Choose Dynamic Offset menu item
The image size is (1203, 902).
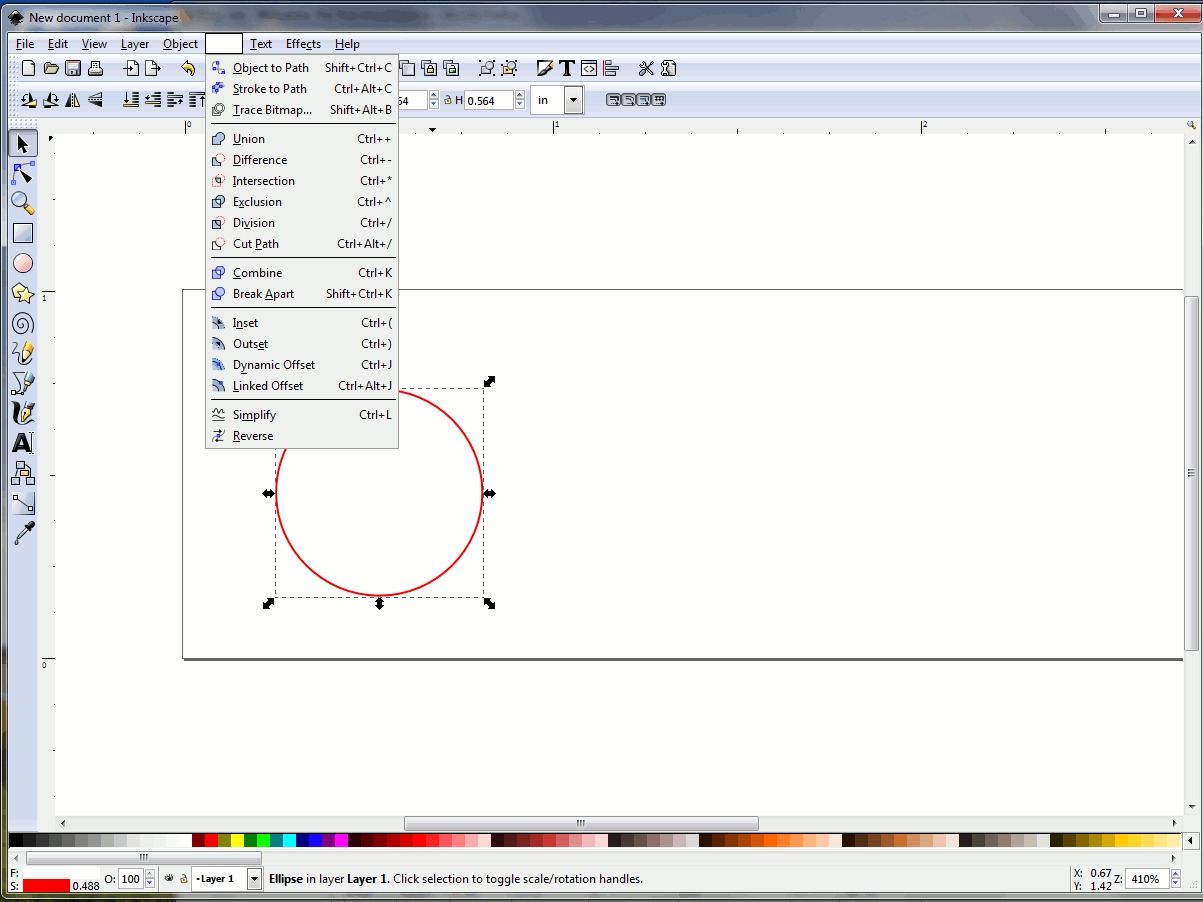302,365
